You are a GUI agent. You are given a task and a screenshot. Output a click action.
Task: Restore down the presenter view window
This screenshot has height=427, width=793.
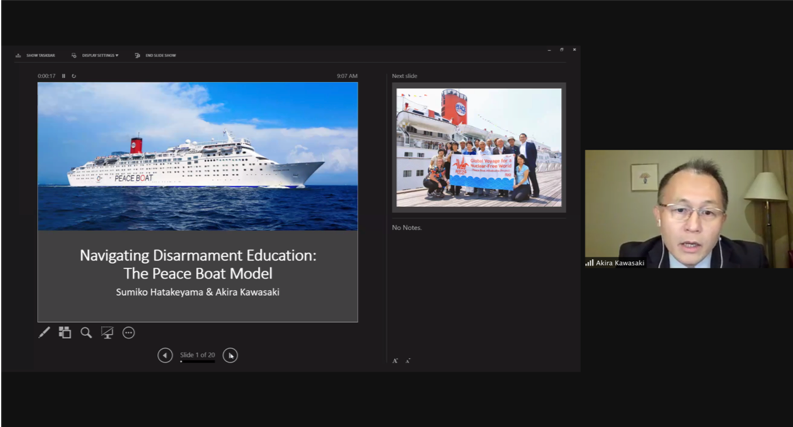tap(562, 49)
